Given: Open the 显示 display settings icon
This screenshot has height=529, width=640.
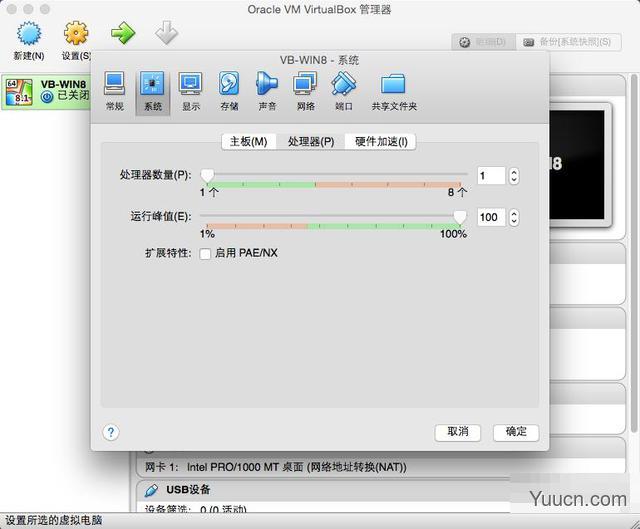Looking at the screenshot, I should pyautogui.click(x=191, y=83).
